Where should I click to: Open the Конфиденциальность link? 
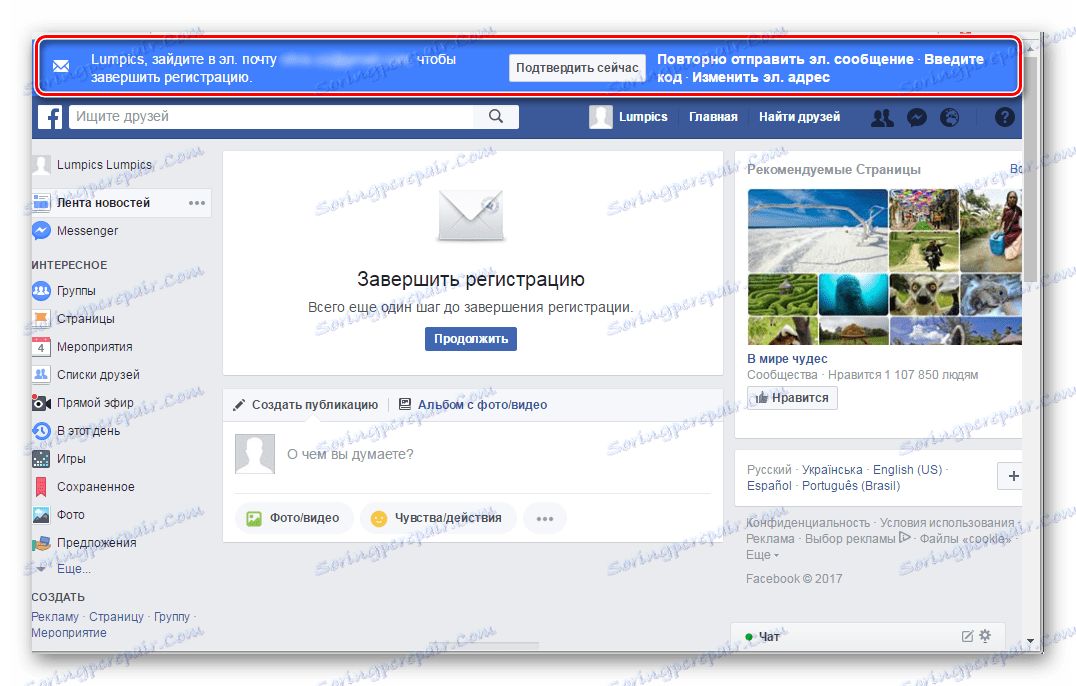pos(808,523)
